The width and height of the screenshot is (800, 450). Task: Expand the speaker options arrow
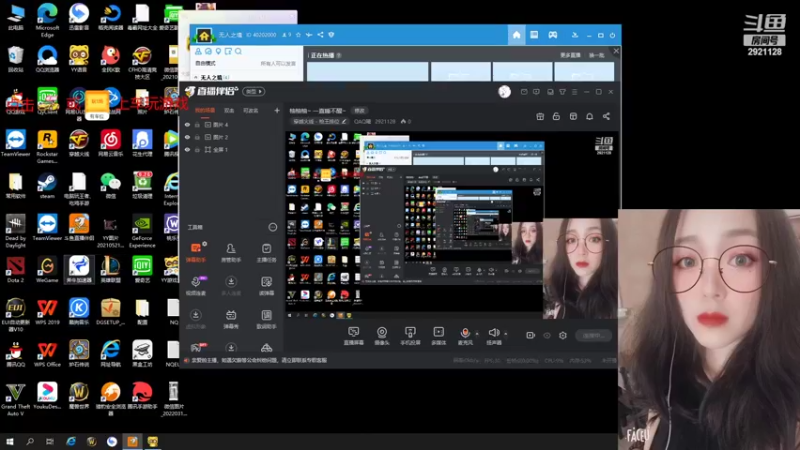[506, 334]
